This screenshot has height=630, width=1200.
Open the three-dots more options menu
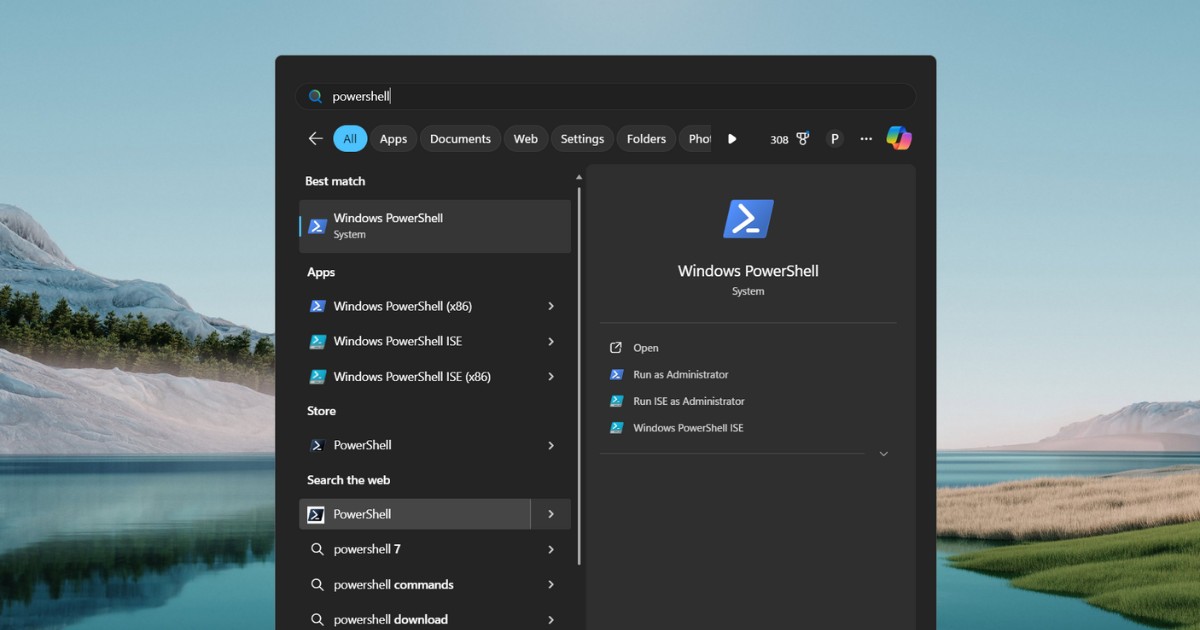tap(866, 139)
